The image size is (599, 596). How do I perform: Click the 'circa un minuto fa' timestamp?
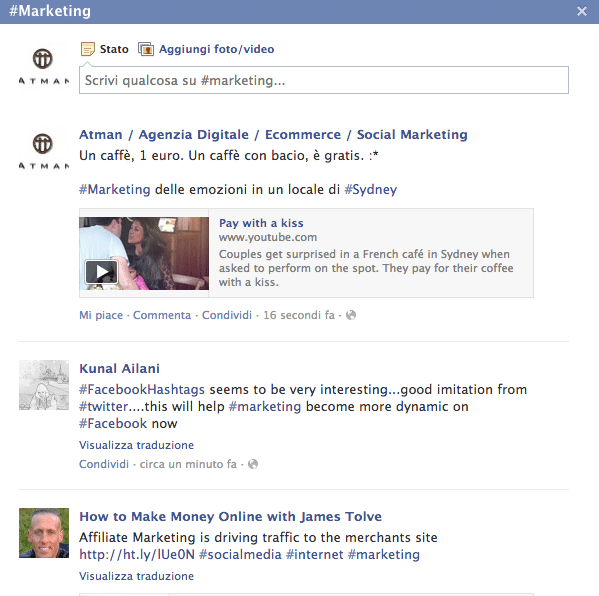[188, 464]
